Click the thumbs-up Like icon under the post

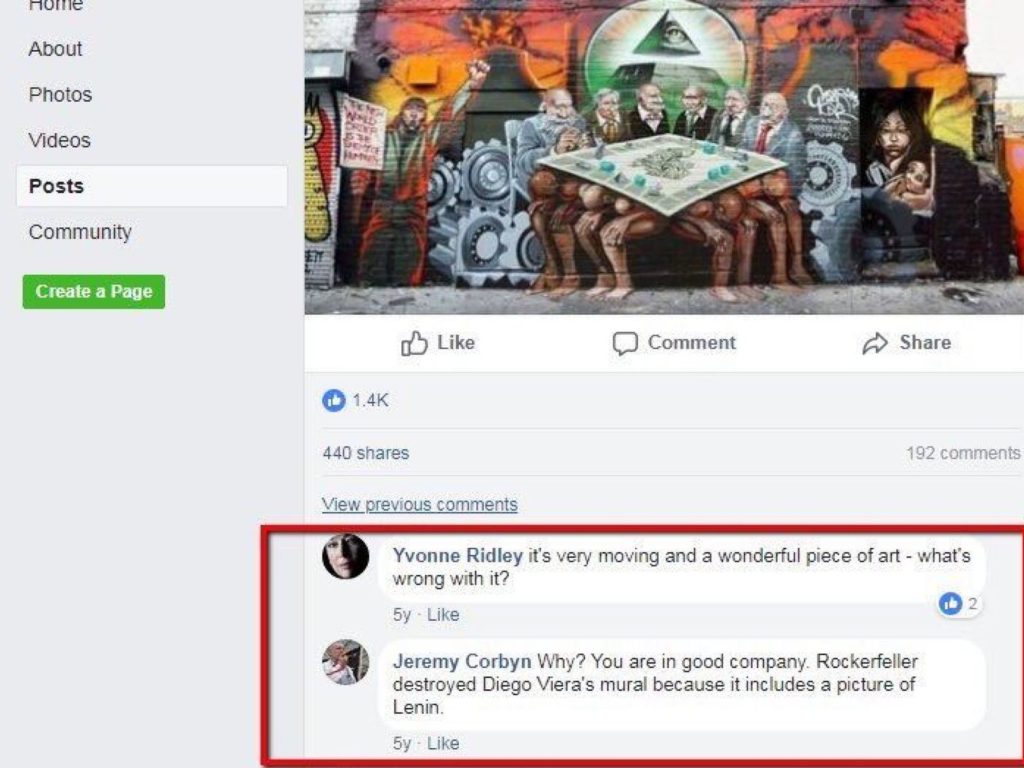(414, 343)
